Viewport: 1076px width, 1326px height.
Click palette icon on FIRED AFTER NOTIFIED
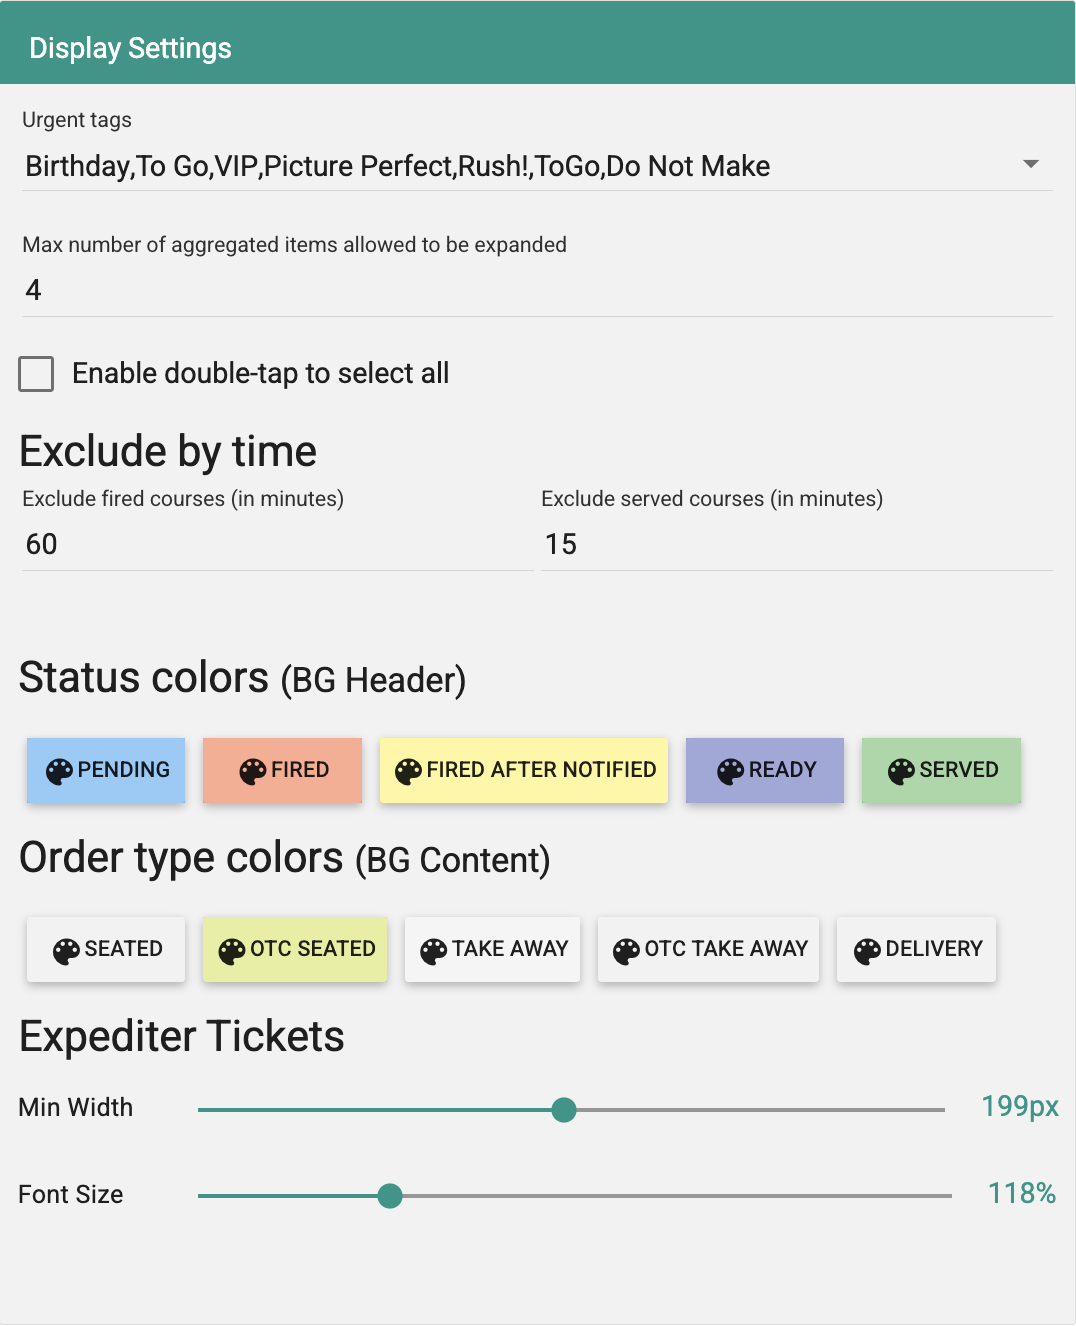point(409,771)
